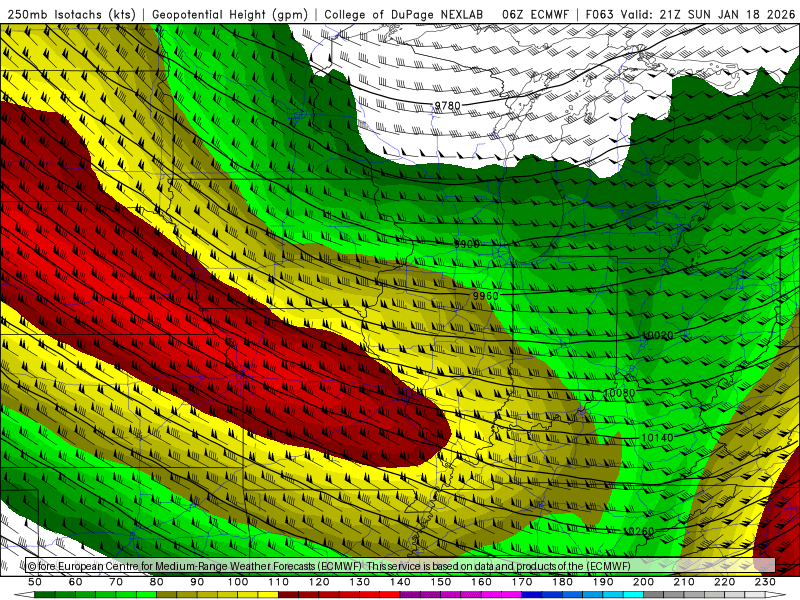
Task: Click the 160 value on color scale
Action: (482, 582)
